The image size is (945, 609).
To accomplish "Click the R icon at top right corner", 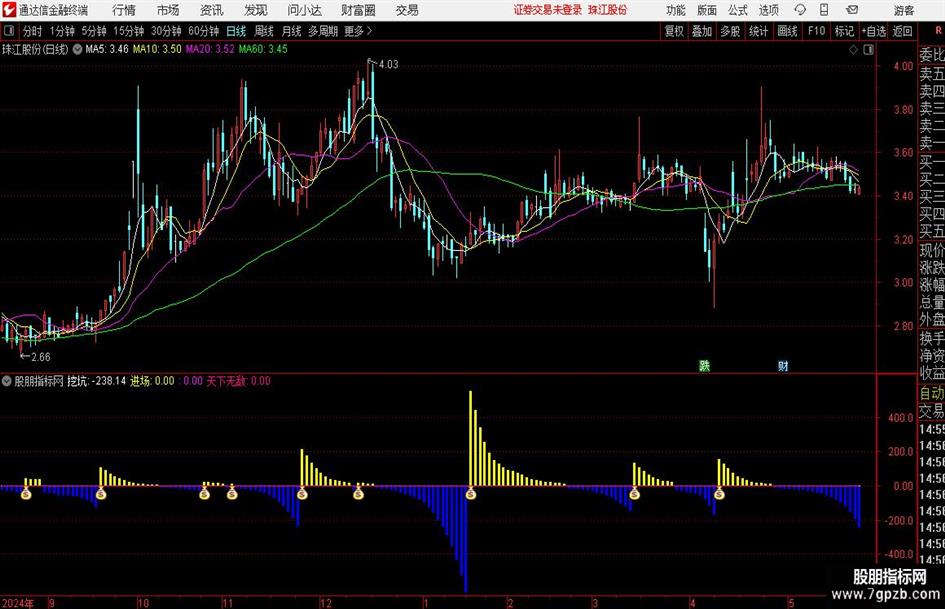I will [x=938, y=30].
